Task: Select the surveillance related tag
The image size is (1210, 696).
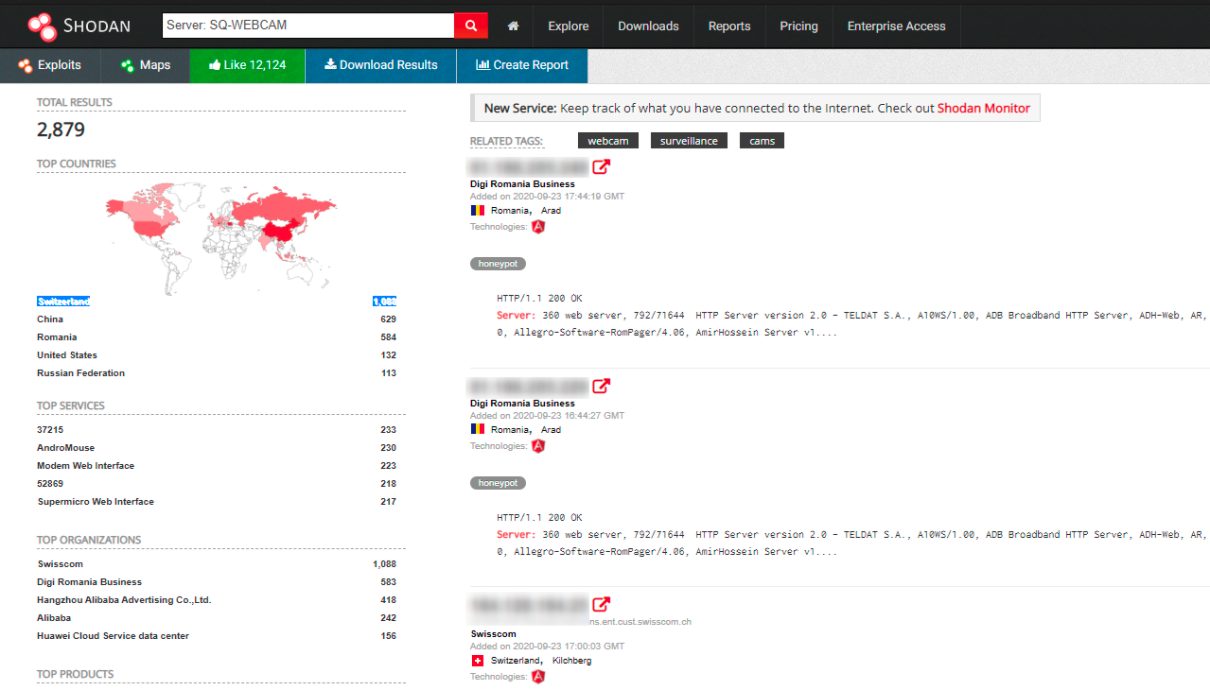Action: click(x=689, y=141)
